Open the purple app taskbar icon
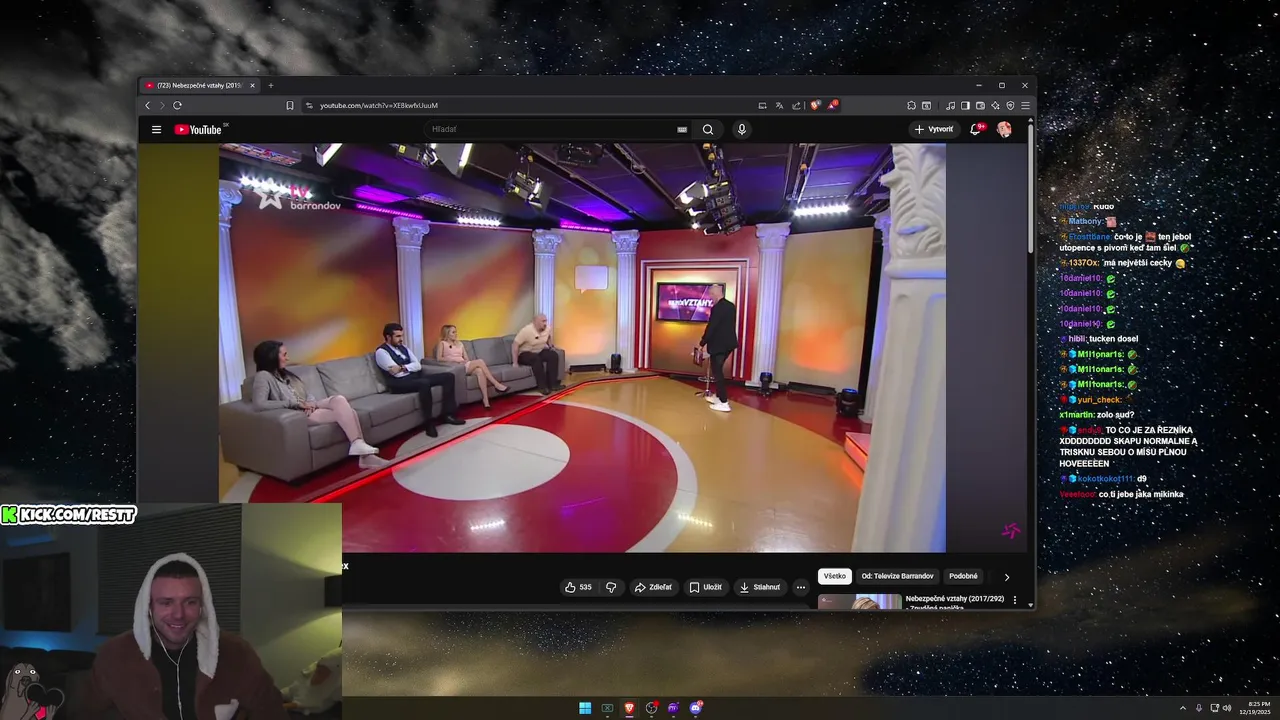 (x=673, y=708)
